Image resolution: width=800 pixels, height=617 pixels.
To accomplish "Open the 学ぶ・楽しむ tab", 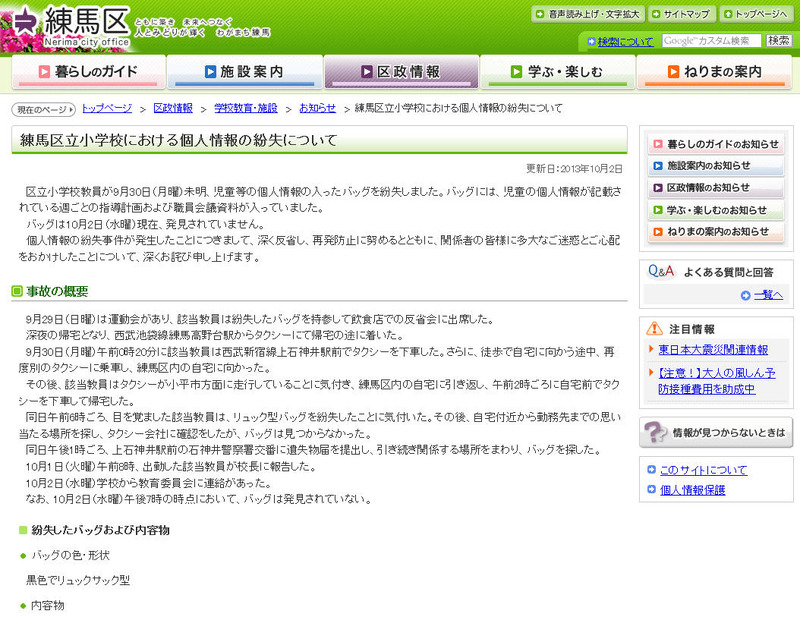I will [x=556, y=72].
